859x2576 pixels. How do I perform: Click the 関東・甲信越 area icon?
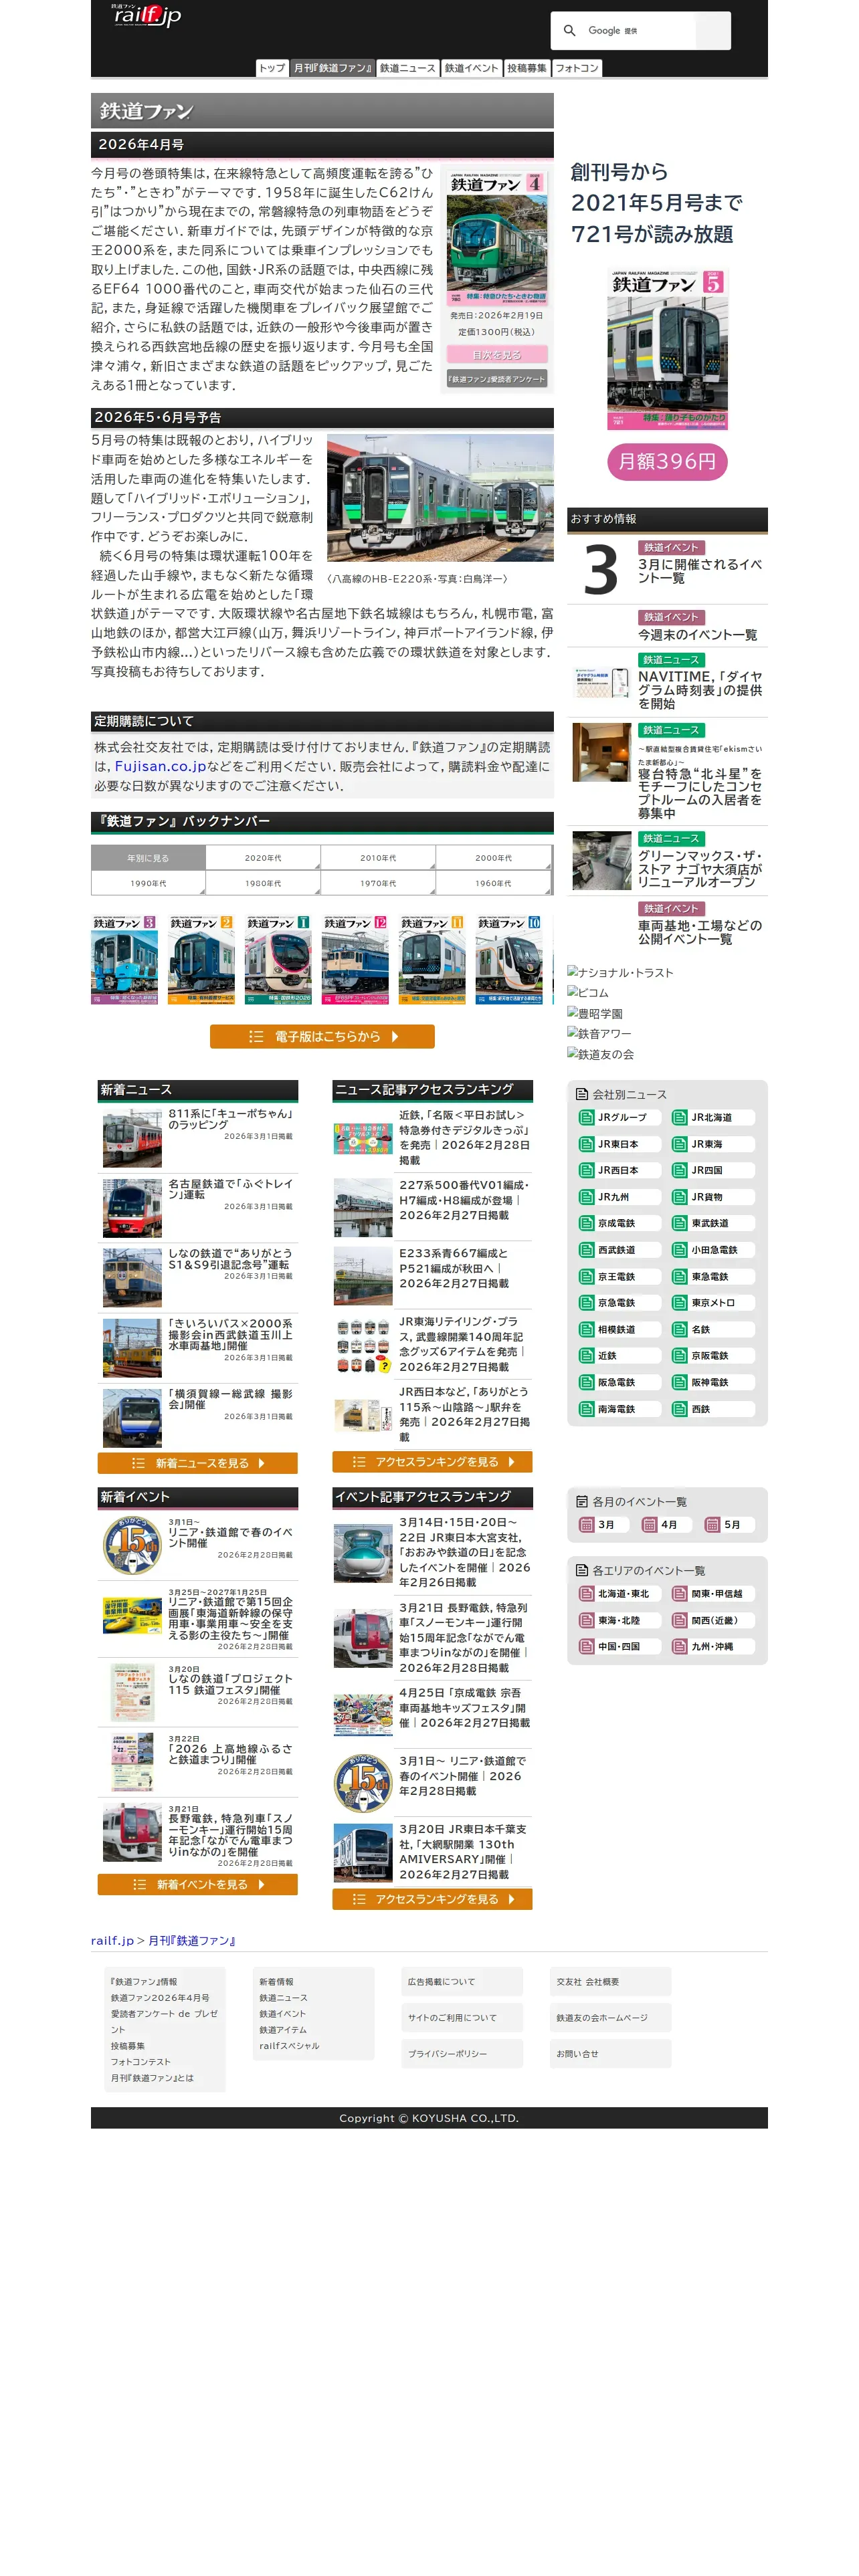point(680,1594)
